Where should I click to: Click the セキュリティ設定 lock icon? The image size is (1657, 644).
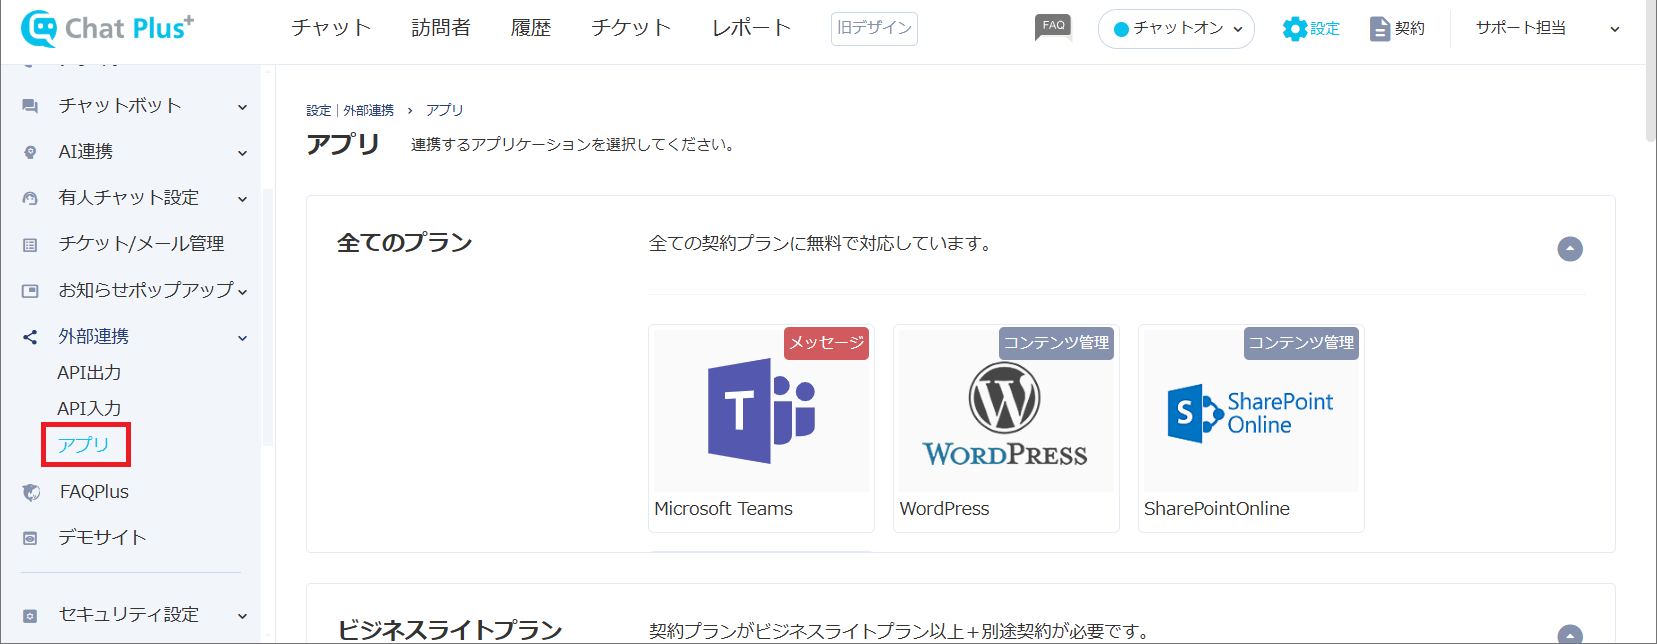(x=30, y=615)
